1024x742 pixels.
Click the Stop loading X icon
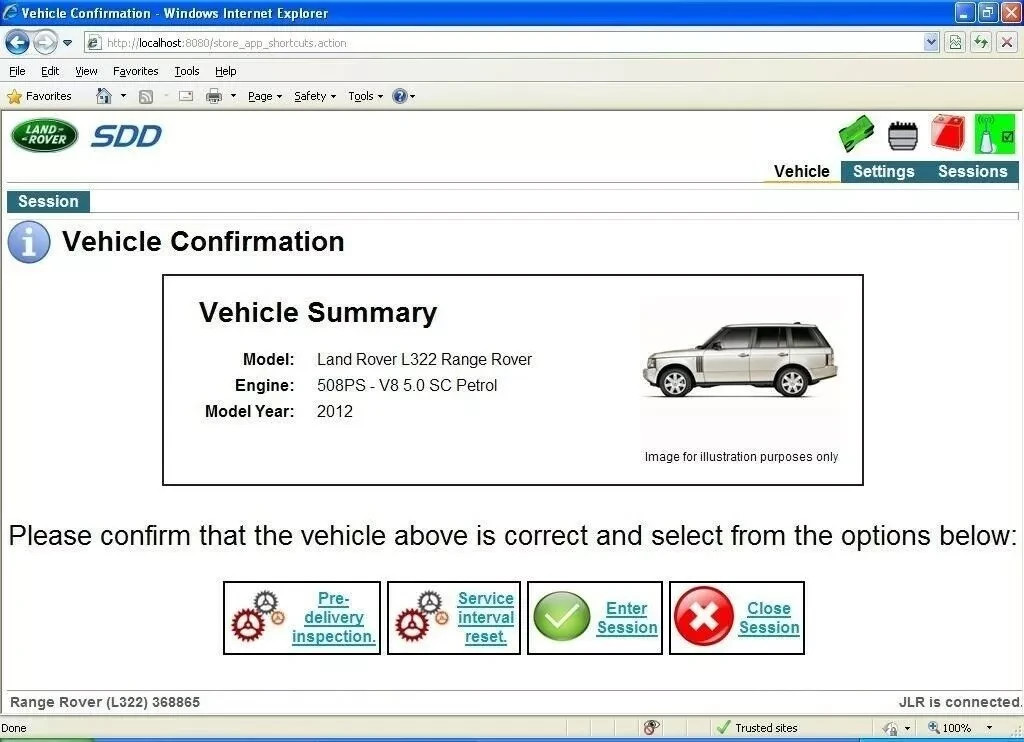[1007, 43]
